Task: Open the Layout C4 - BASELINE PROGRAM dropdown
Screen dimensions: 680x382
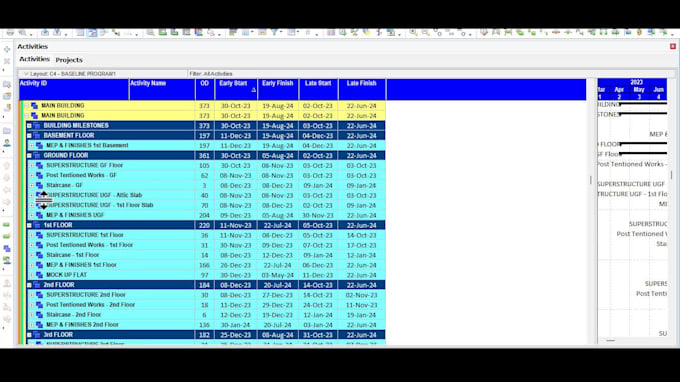Action: tap(26, 74)
